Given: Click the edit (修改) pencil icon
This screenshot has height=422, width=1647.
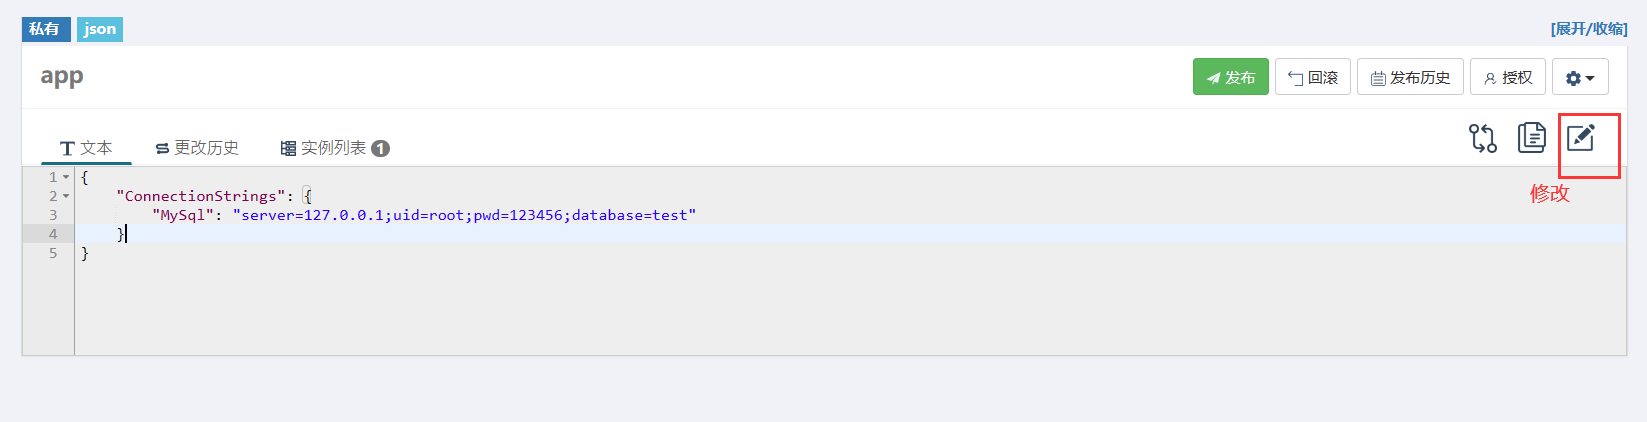Looking at the screenshot, I should [x=1580, y=137].
